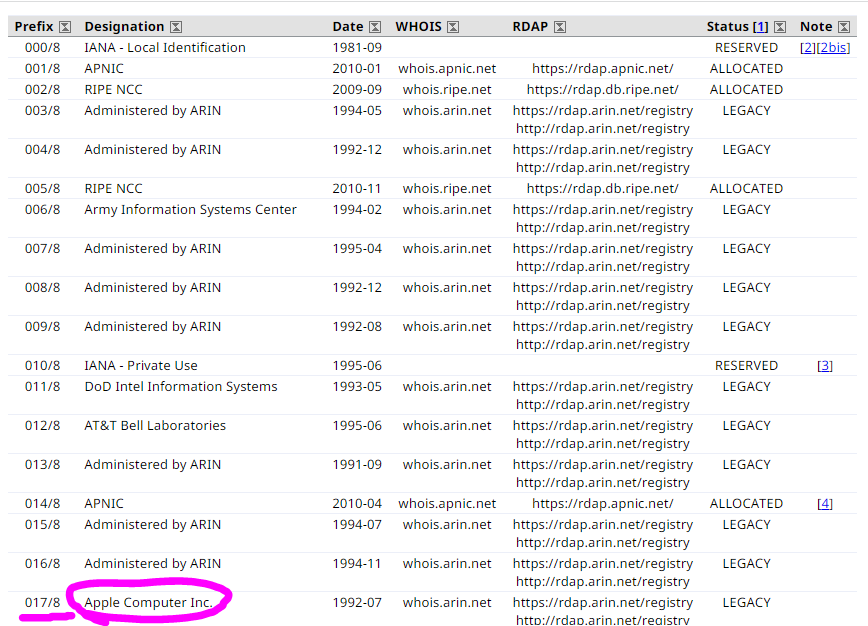Click whois.apnic.net in the 001/8 row
The height and width of the screenshot is (626, 868).
tap(447, 69)
